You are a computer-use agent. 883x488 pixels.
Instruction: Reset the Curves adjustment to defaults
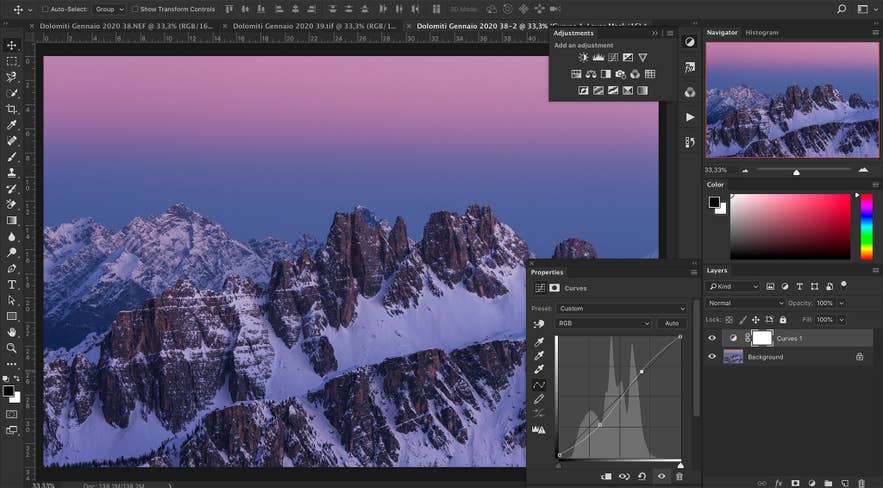click(x=642, y=476)
